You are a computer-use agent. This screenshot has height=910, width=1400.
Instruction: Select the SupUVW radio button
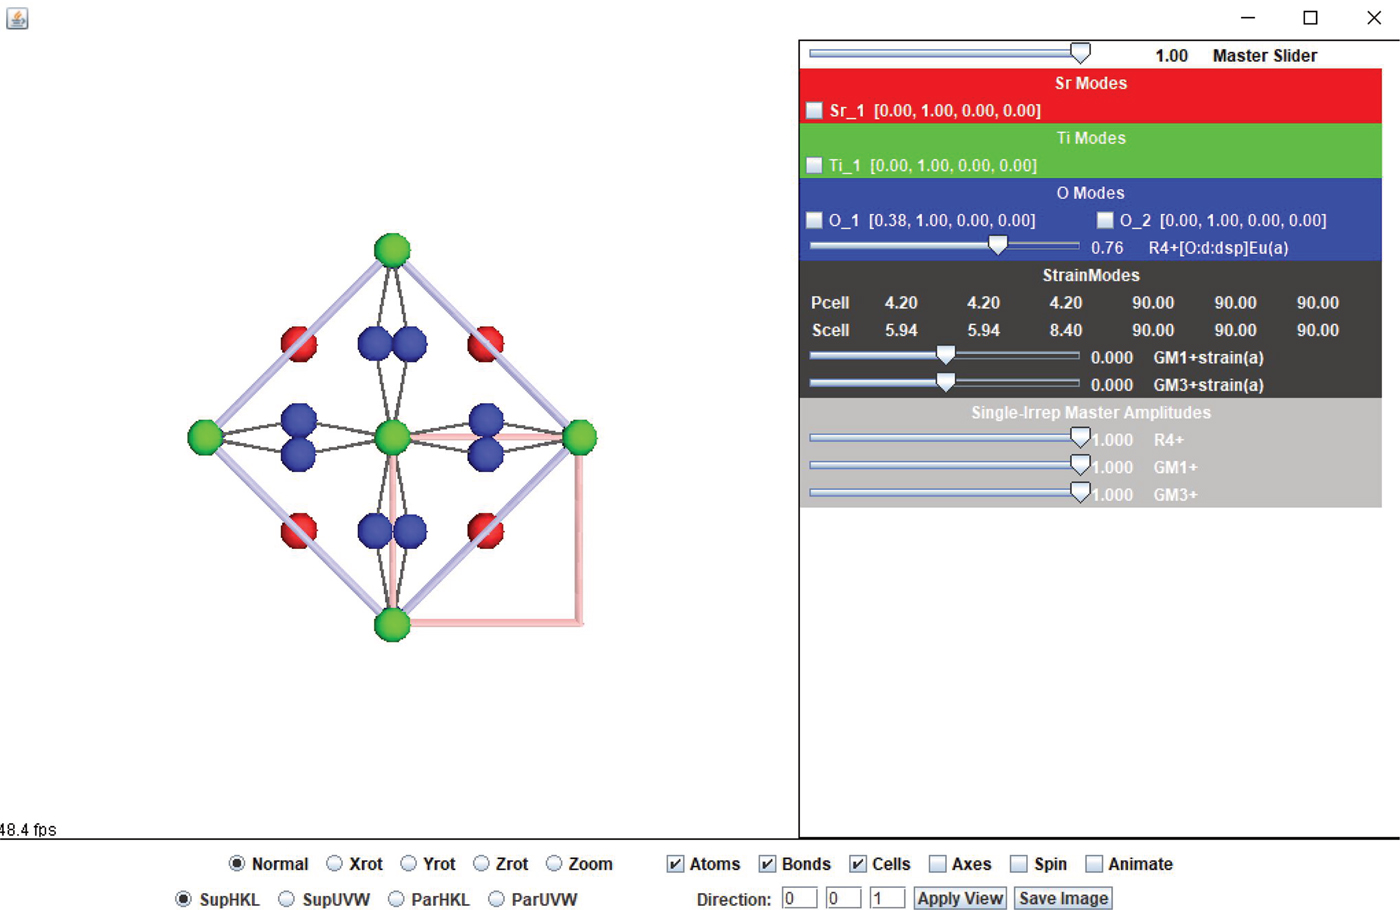287,899
